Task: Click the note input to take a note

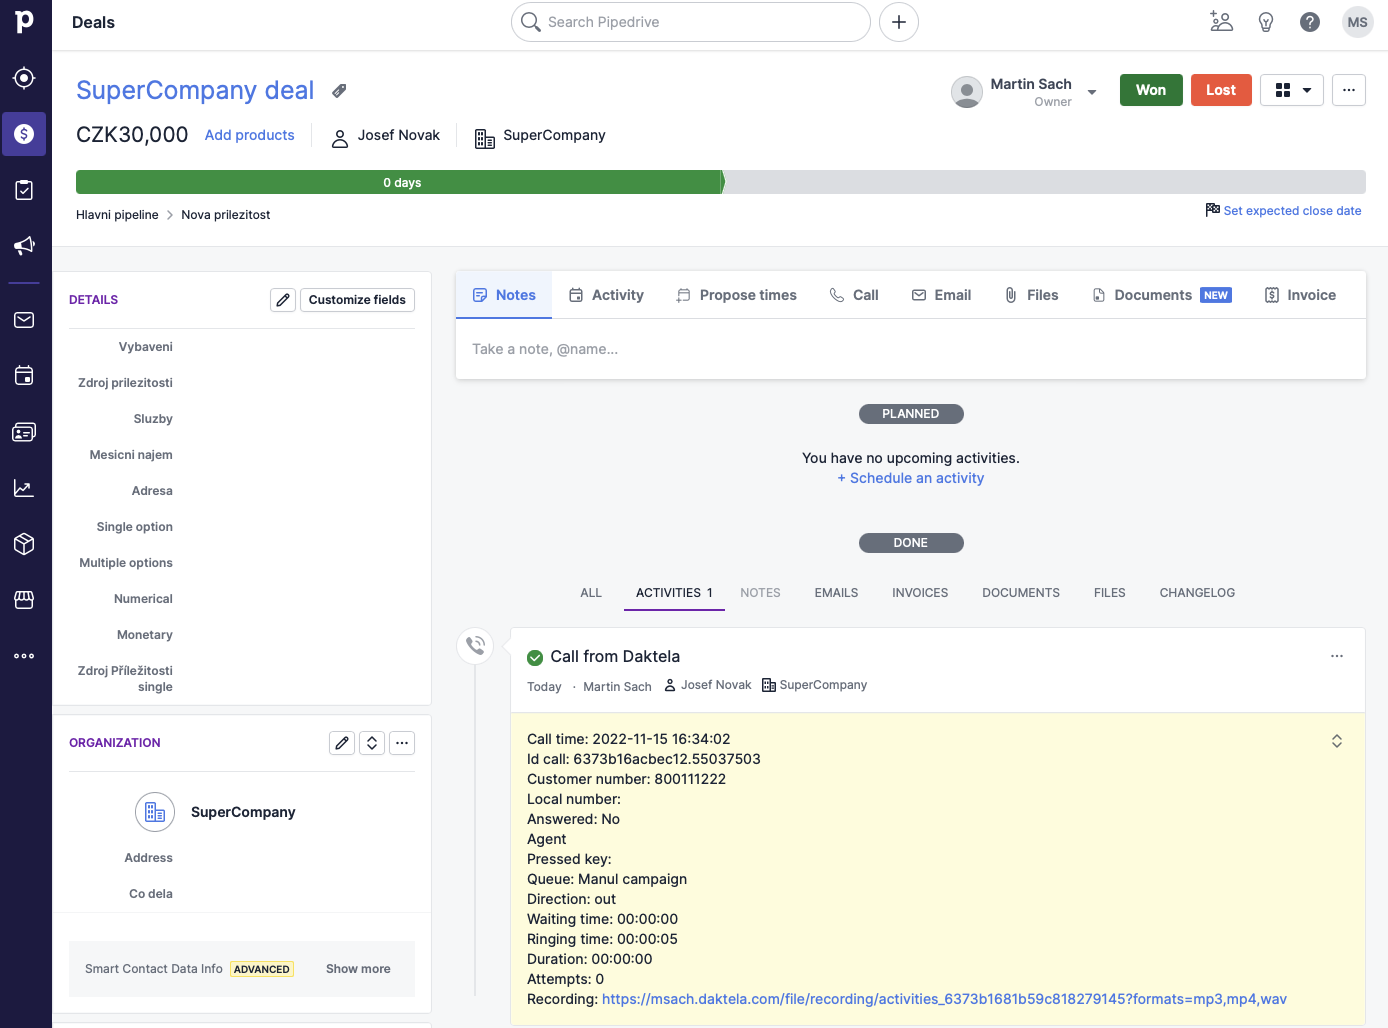Action: tap(910, 348)
